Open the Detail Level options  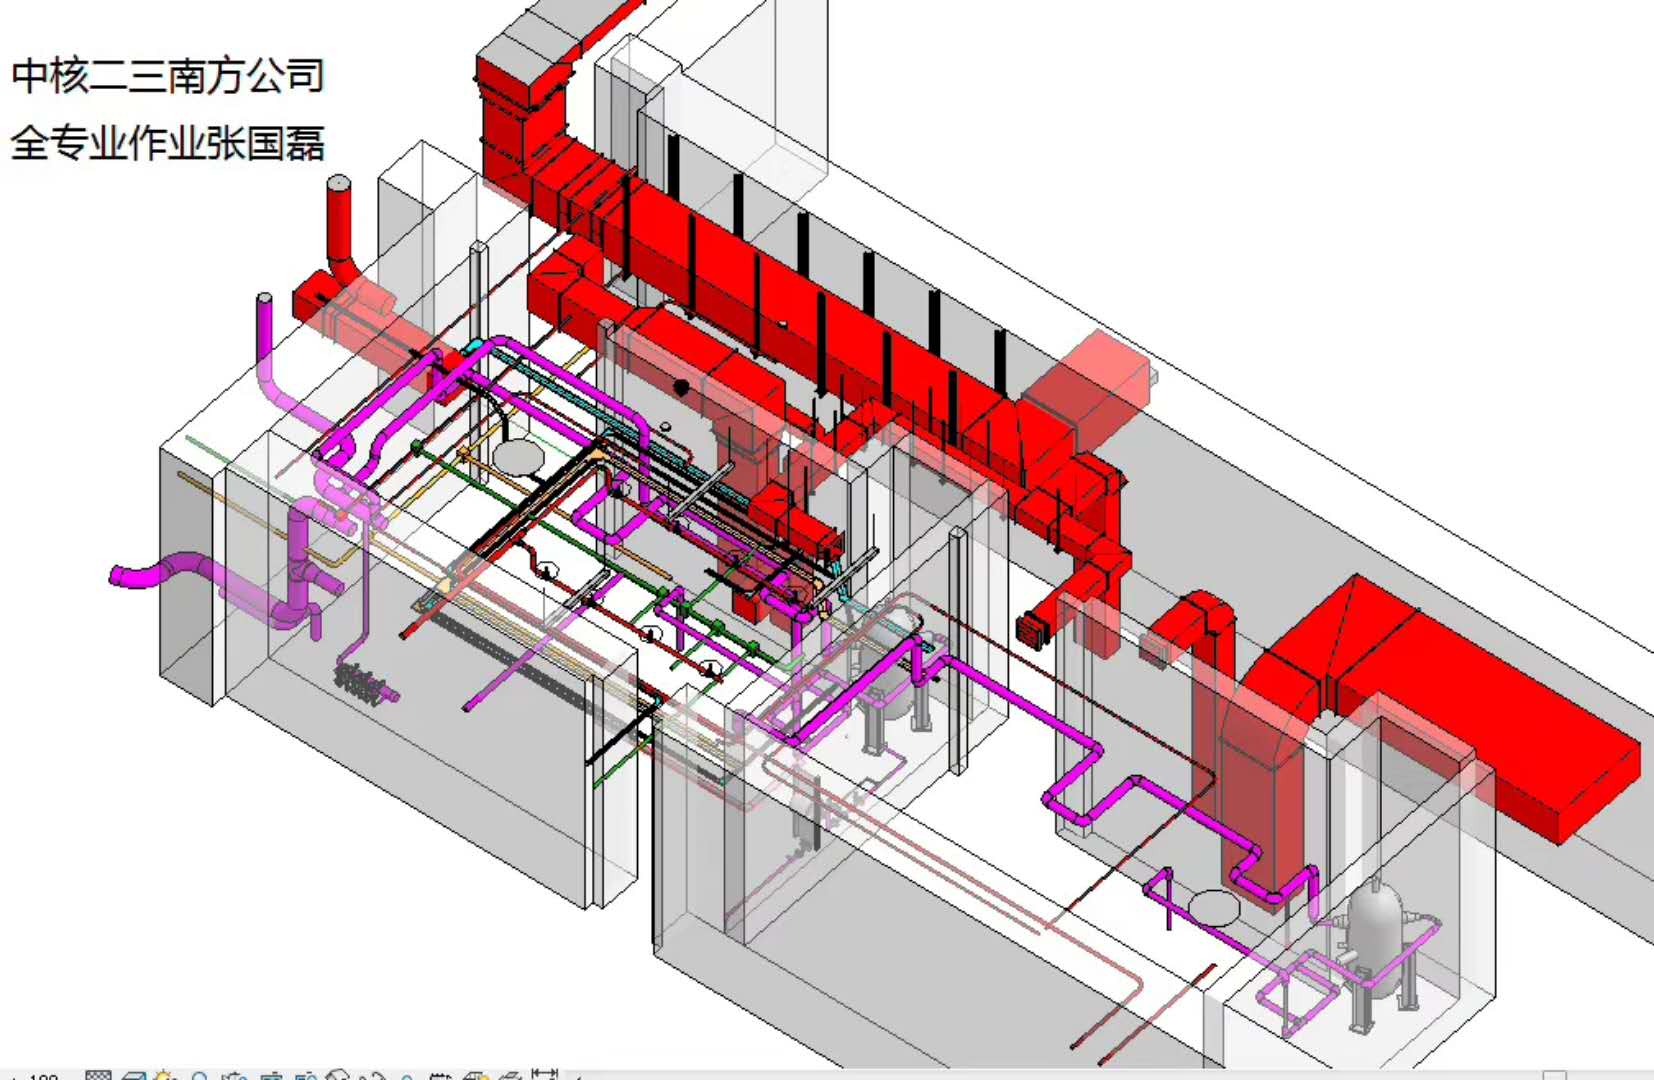click(x=98, y=1076)
